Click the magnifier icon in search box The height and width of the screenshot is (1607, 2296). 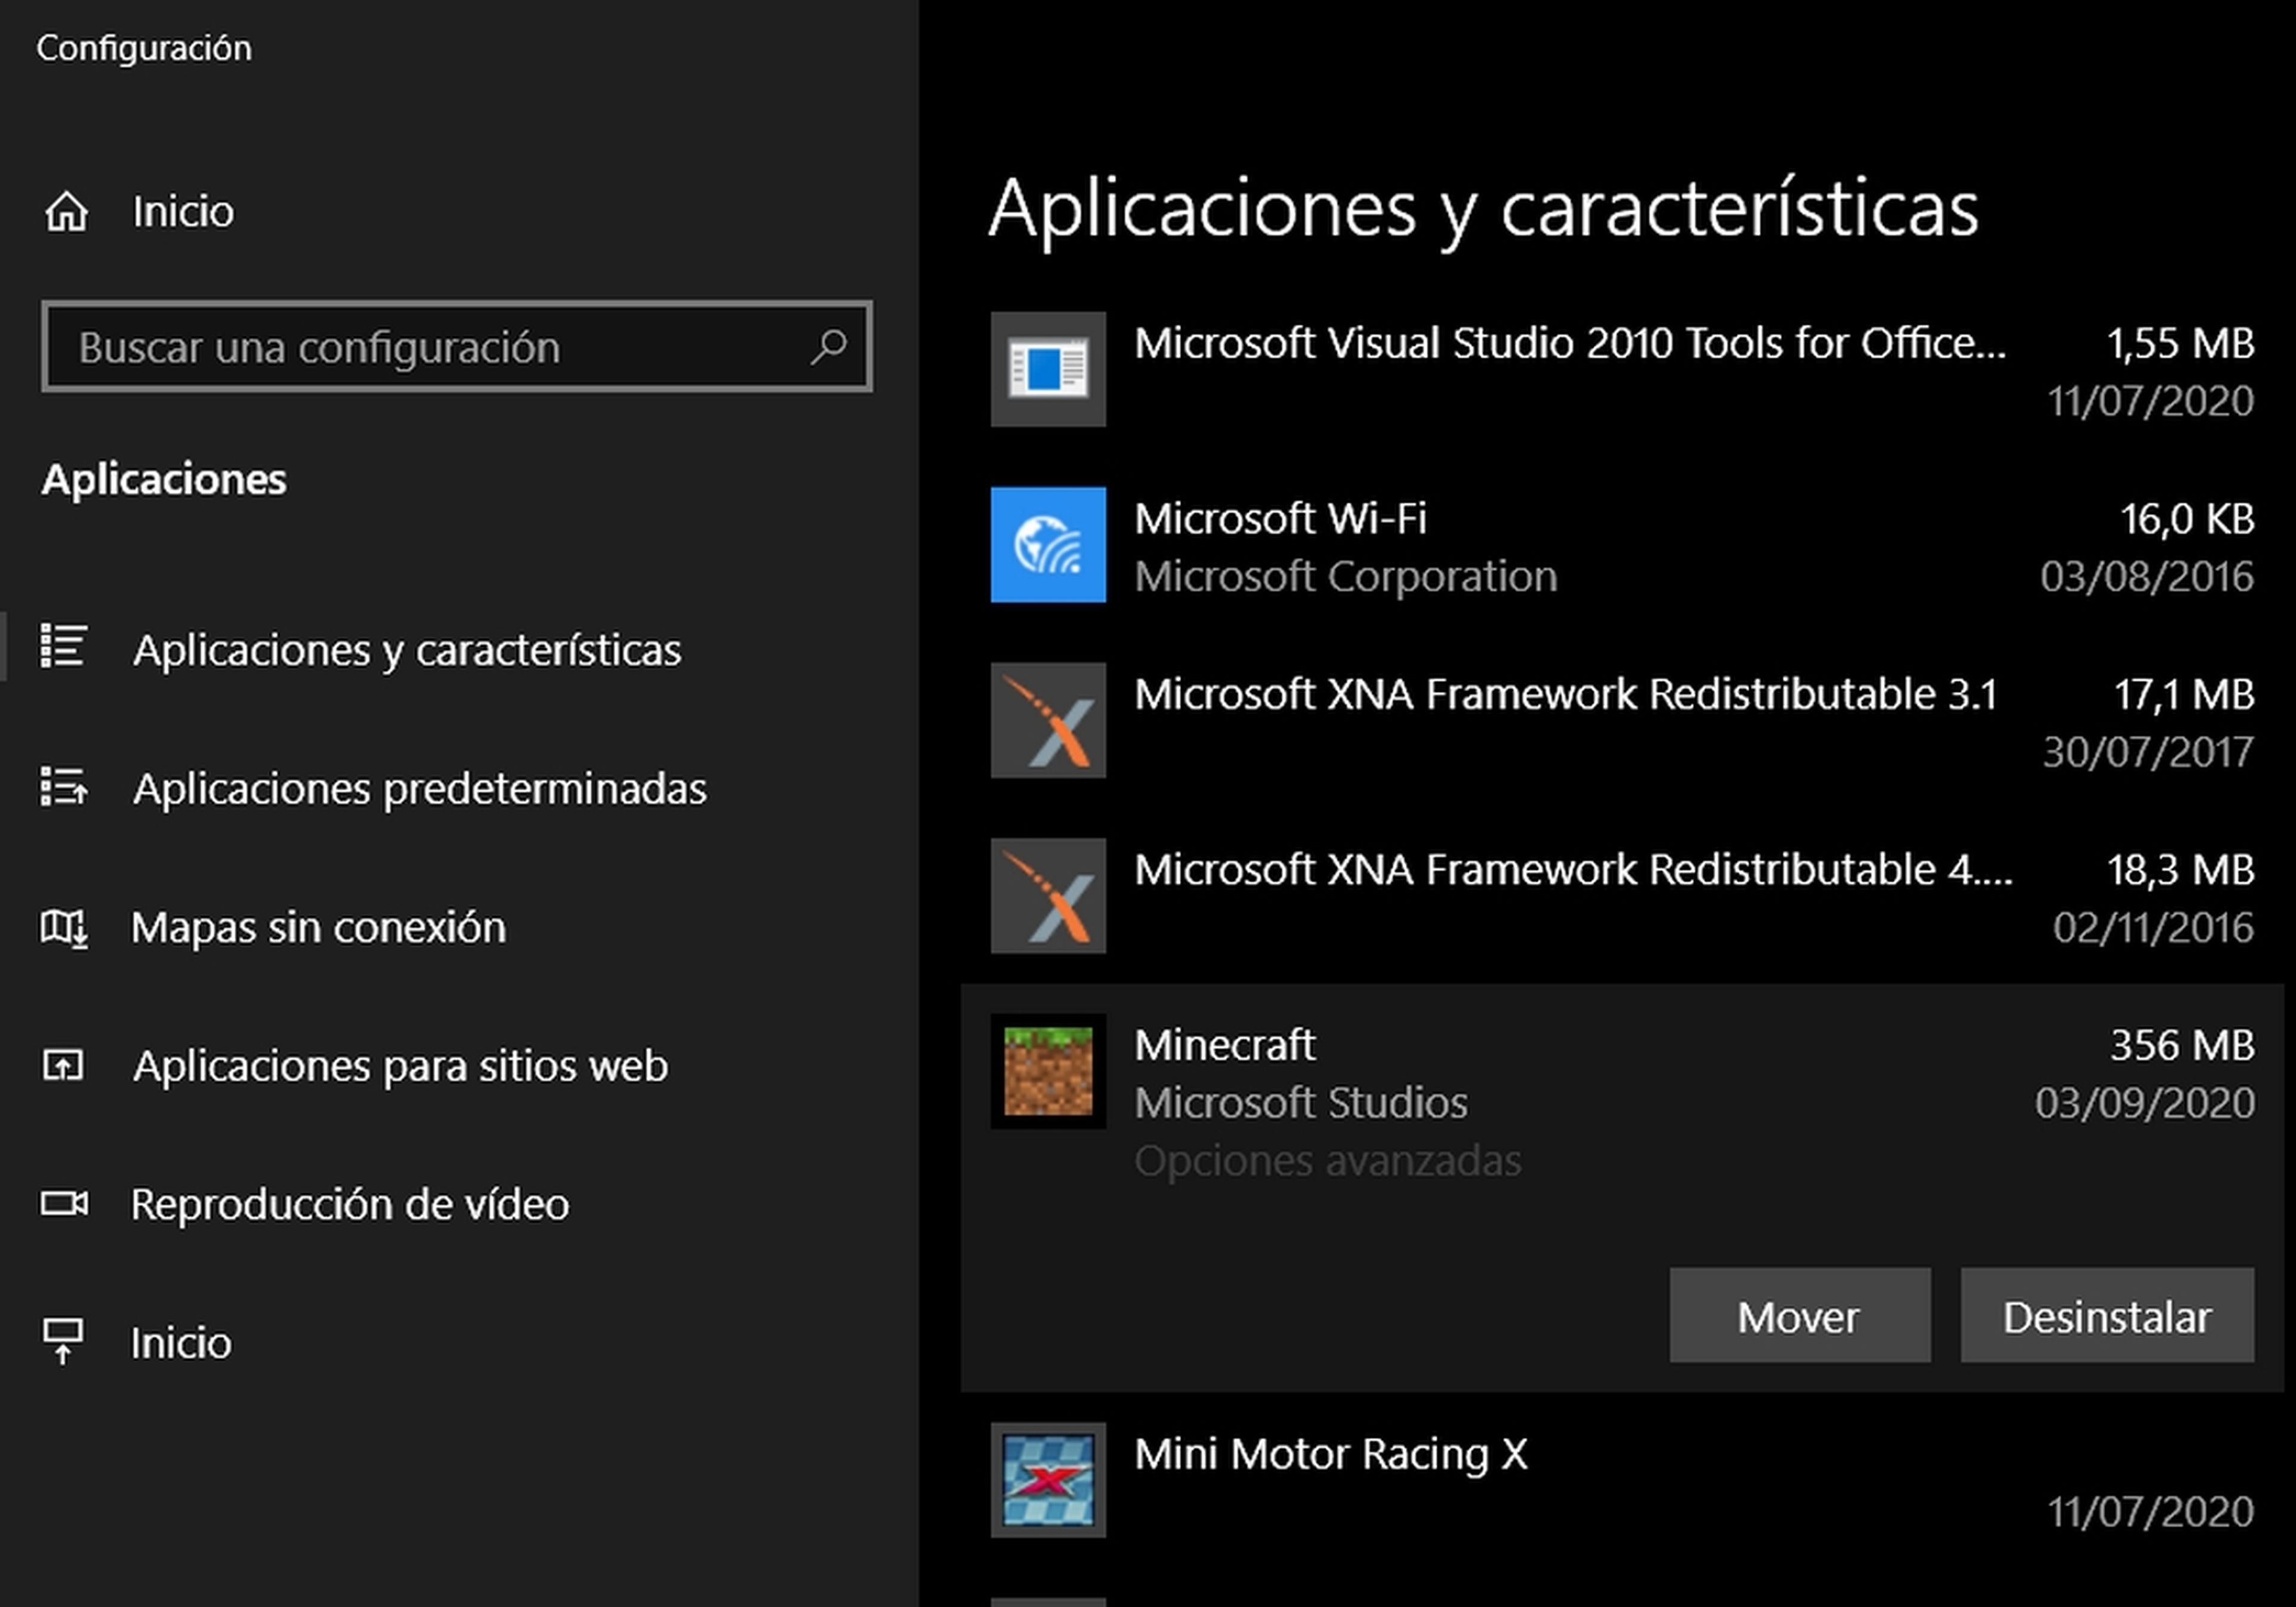pyautogui.click(x=829, y=347)
